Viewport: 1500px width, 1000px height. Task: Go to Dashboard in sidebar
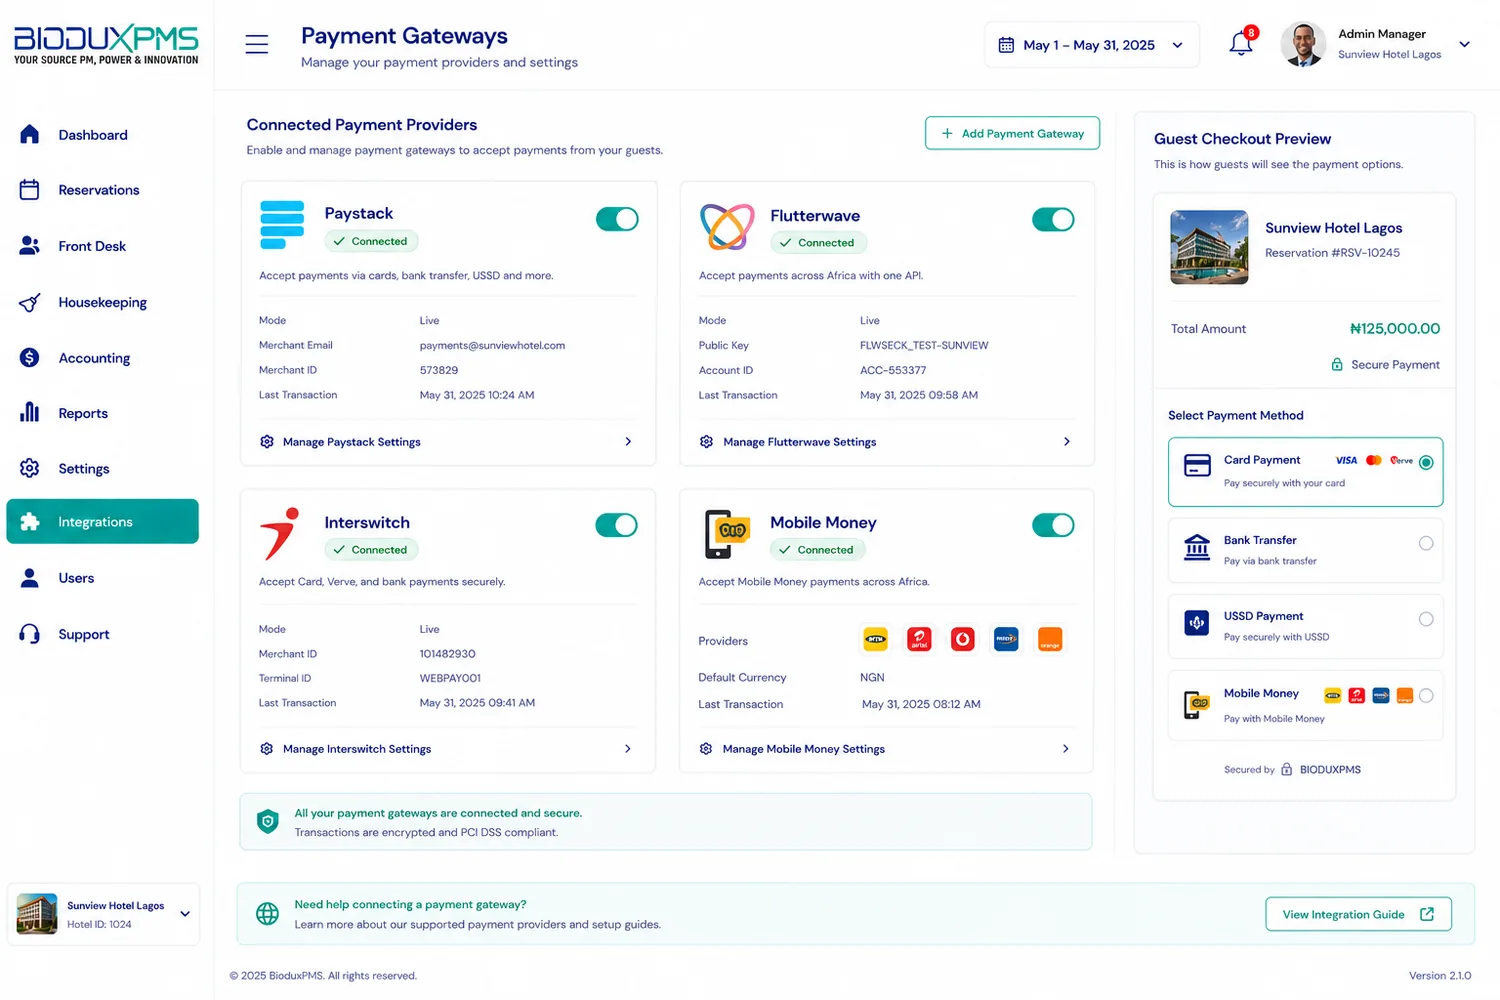[x=102, y=134]
